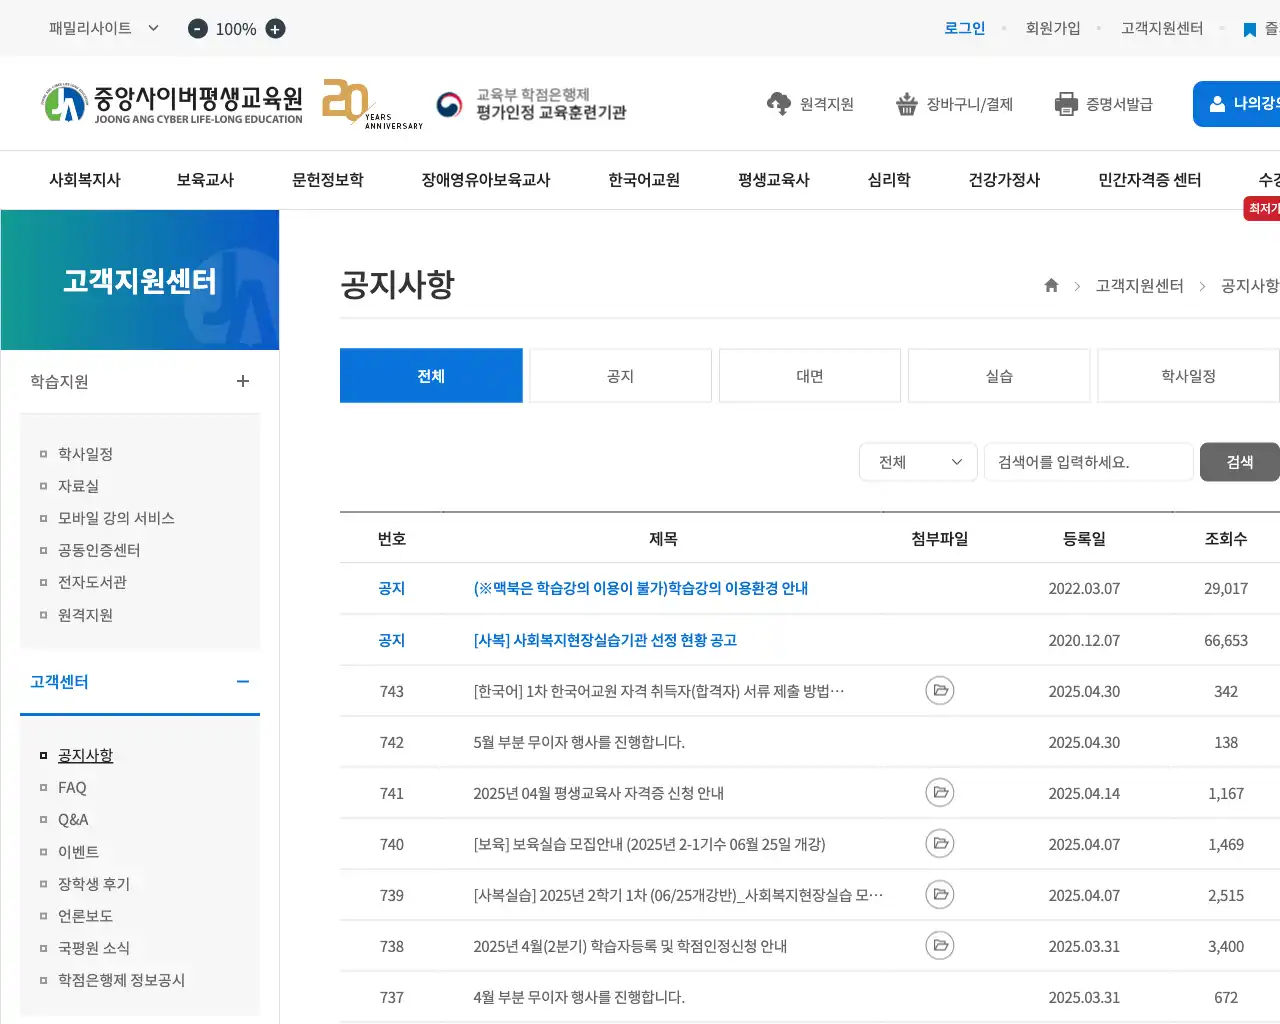Select the 한국어교원 menu item
The width and height of the screenshot is (1280, 1024).
(x=643, y=180)
